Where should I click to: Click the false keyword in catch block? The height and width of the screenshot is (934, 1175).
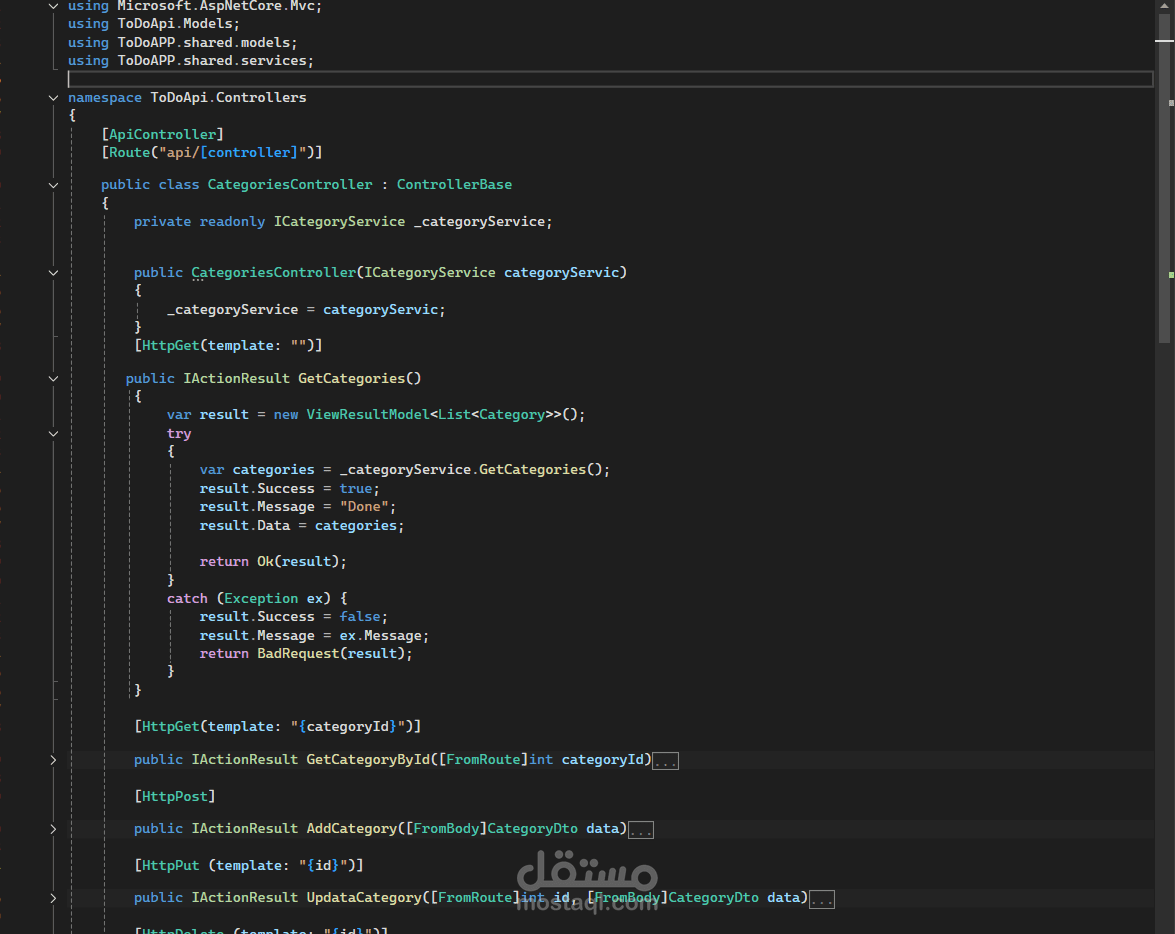[360, 616]
